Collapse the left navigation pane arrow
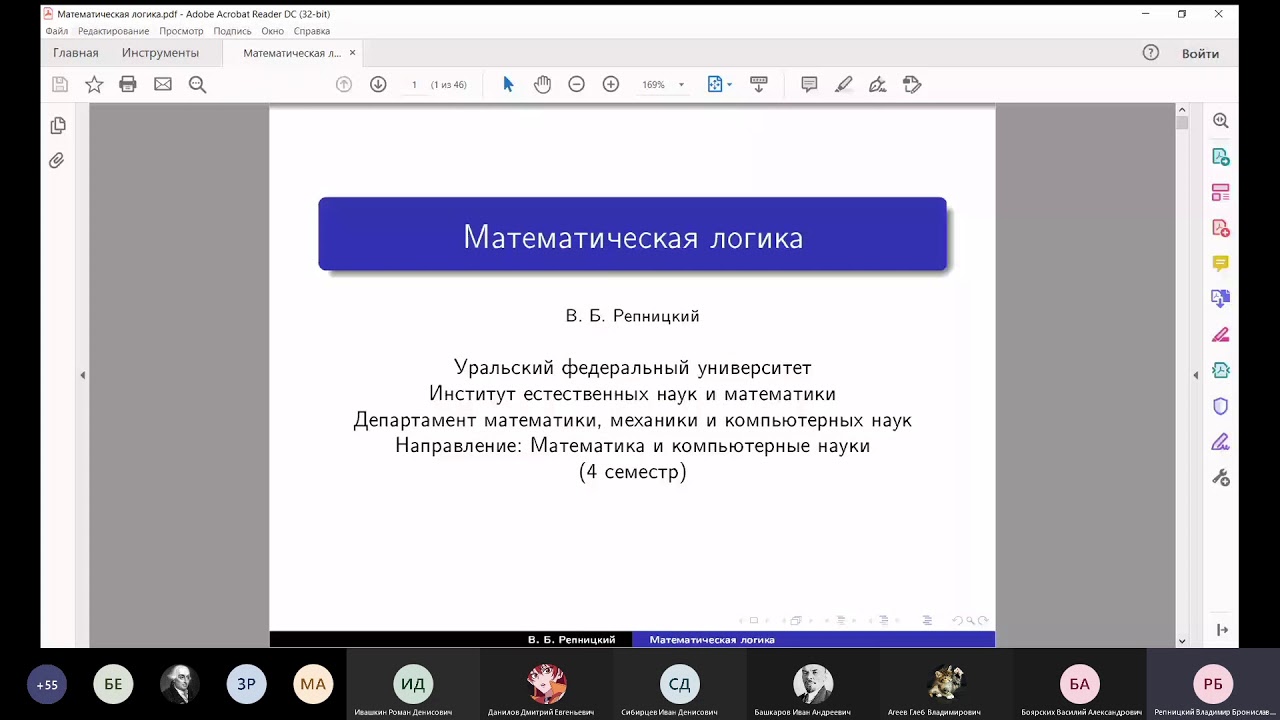Image resolution: width=1280 pixels, height=720 pixels. 83,375
